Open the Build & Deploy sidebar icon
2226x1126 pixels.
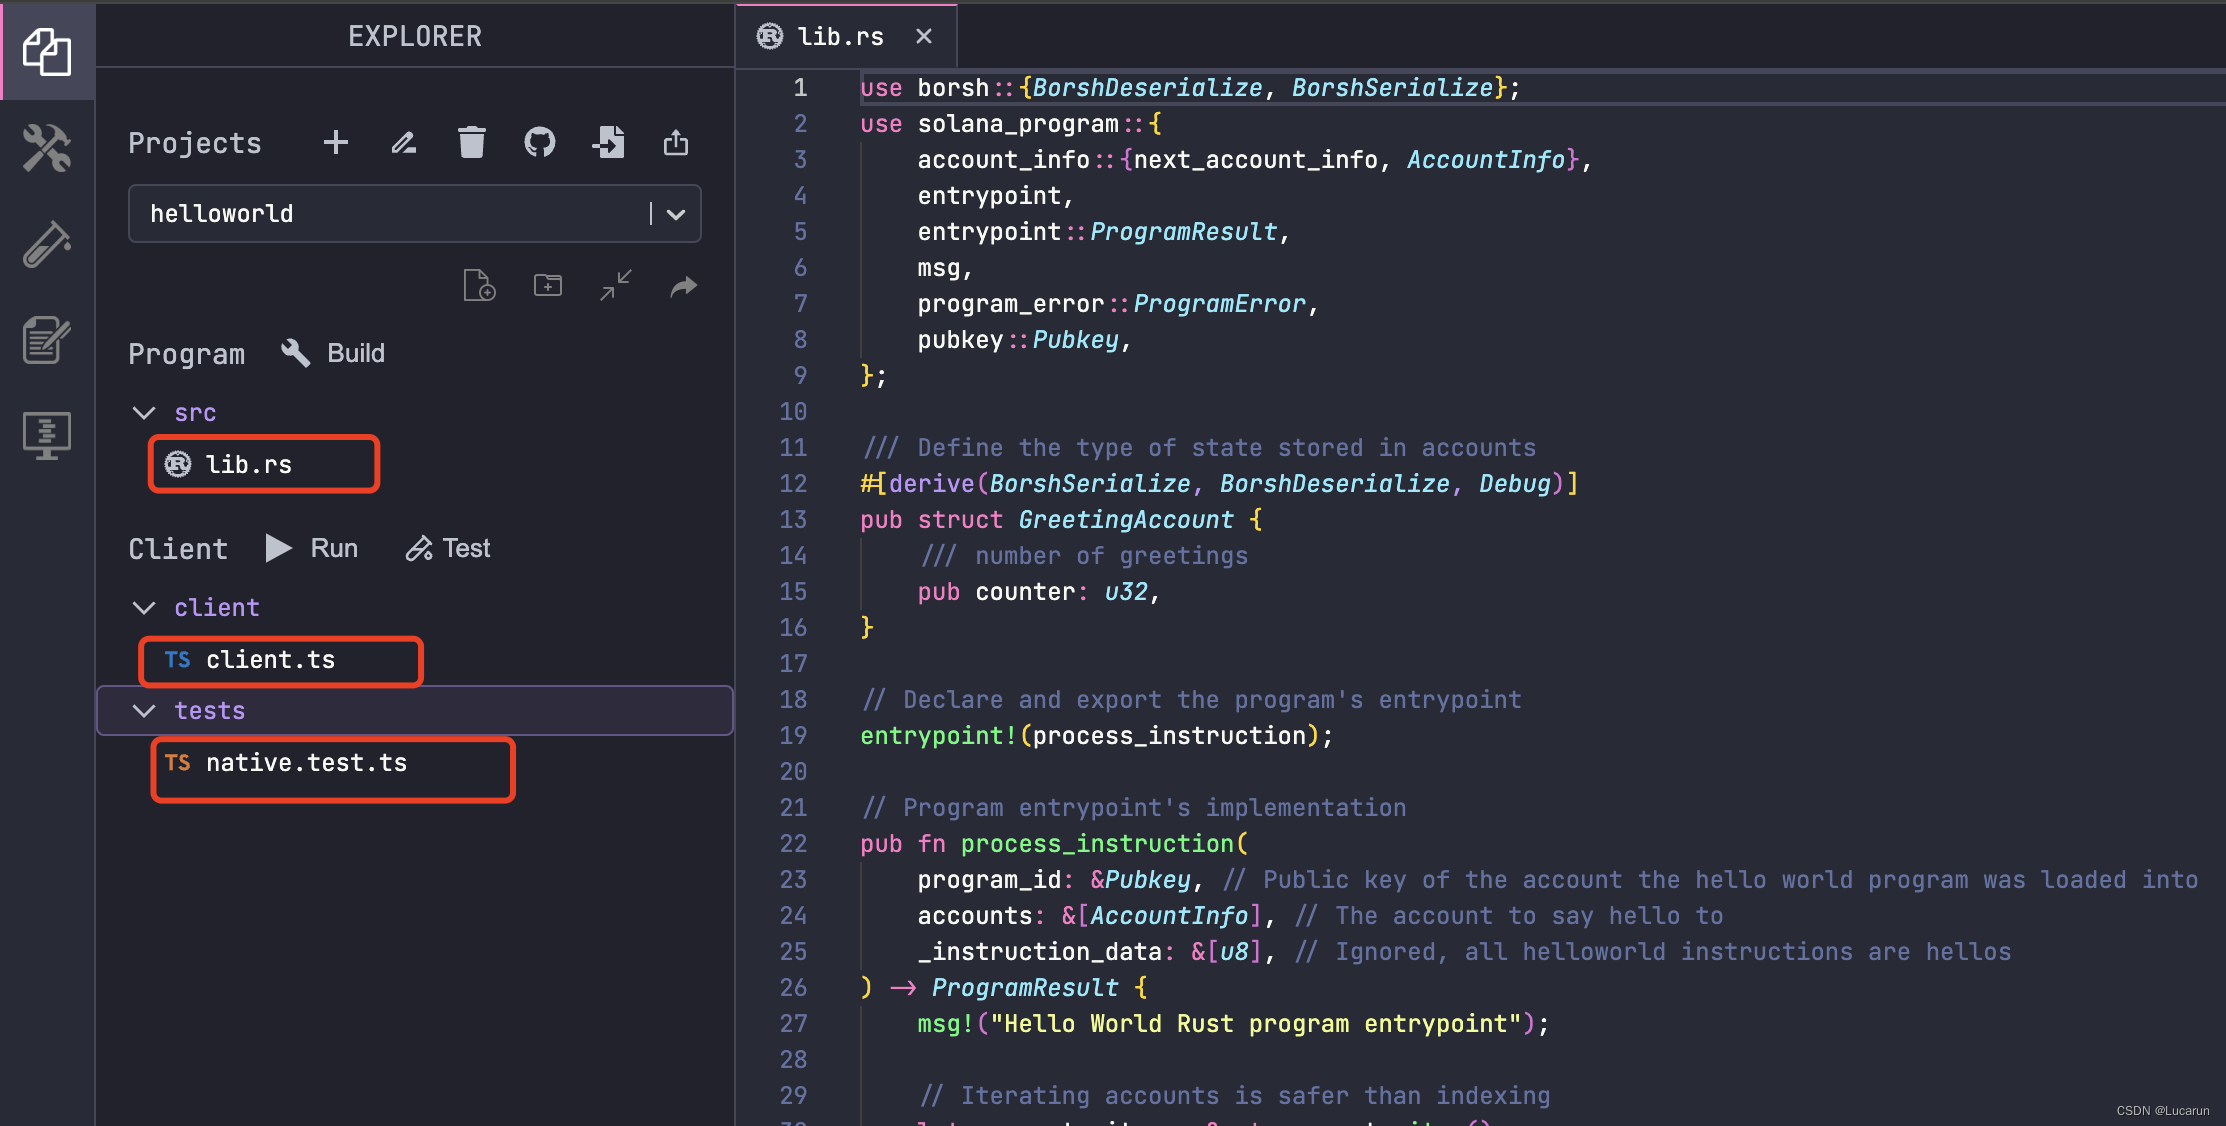pos(46,148)
